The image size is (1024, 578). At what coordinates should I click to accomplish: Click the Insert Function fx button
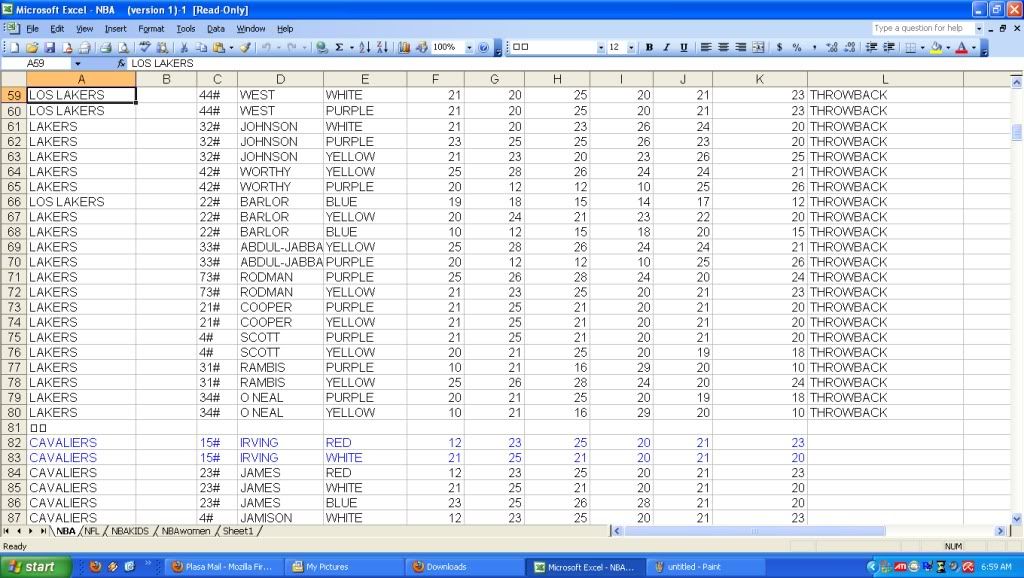click(121, 63)
